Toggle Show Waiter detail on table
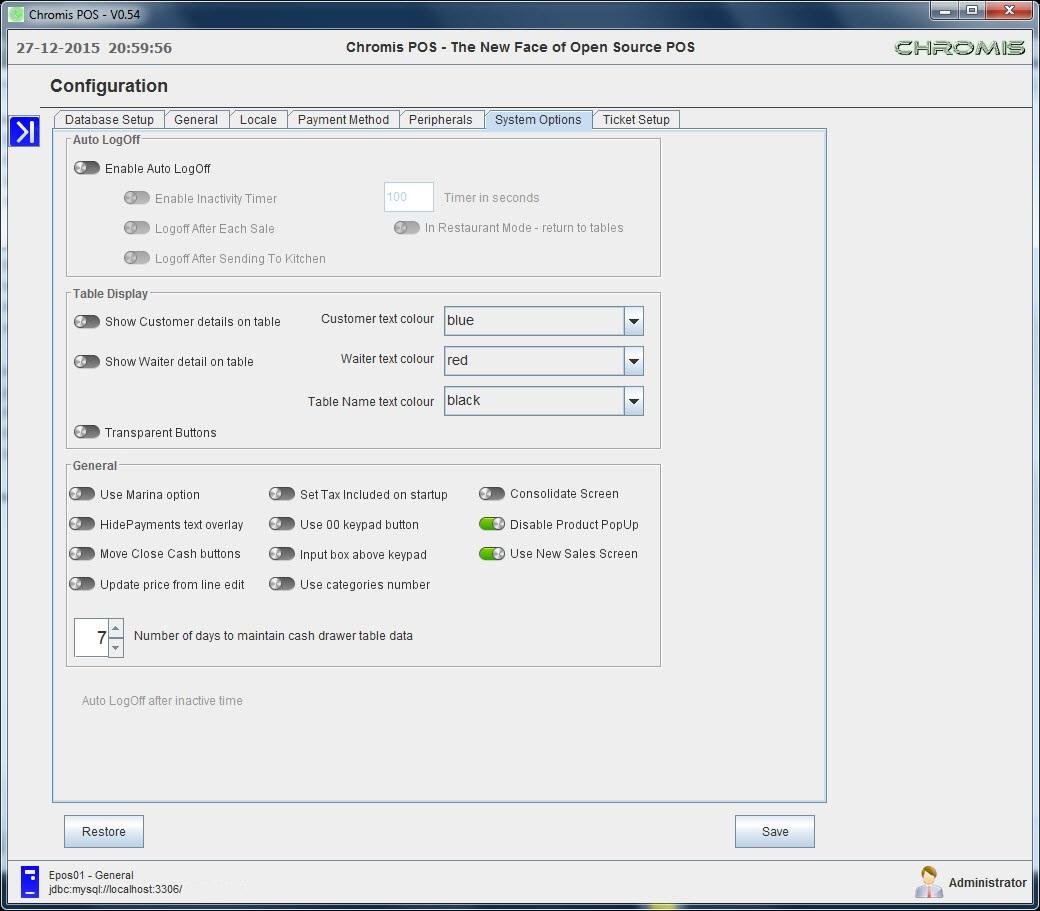Image resolution: width=1040 pixels, height=911 pixels. [87, 361]
